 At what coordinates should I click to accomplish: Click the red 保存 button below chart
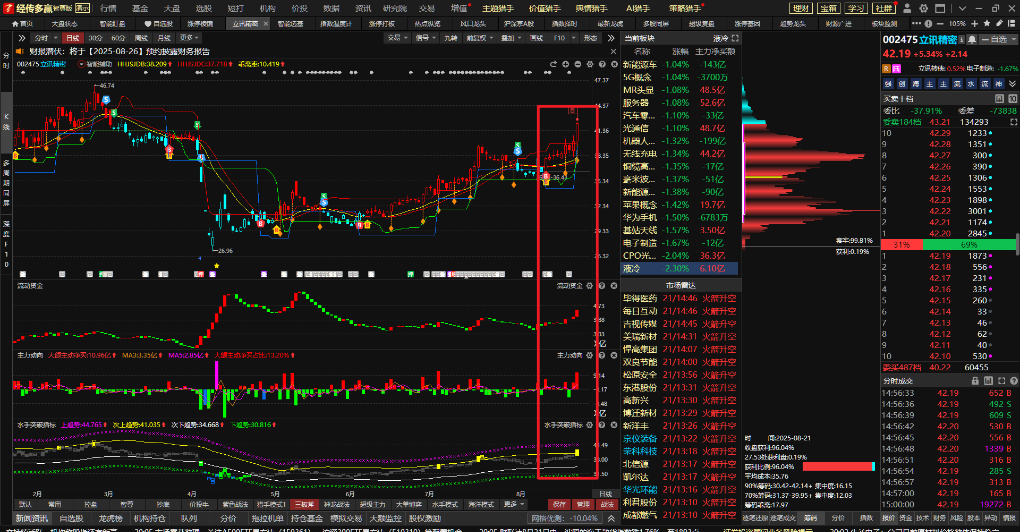(559, 504)
